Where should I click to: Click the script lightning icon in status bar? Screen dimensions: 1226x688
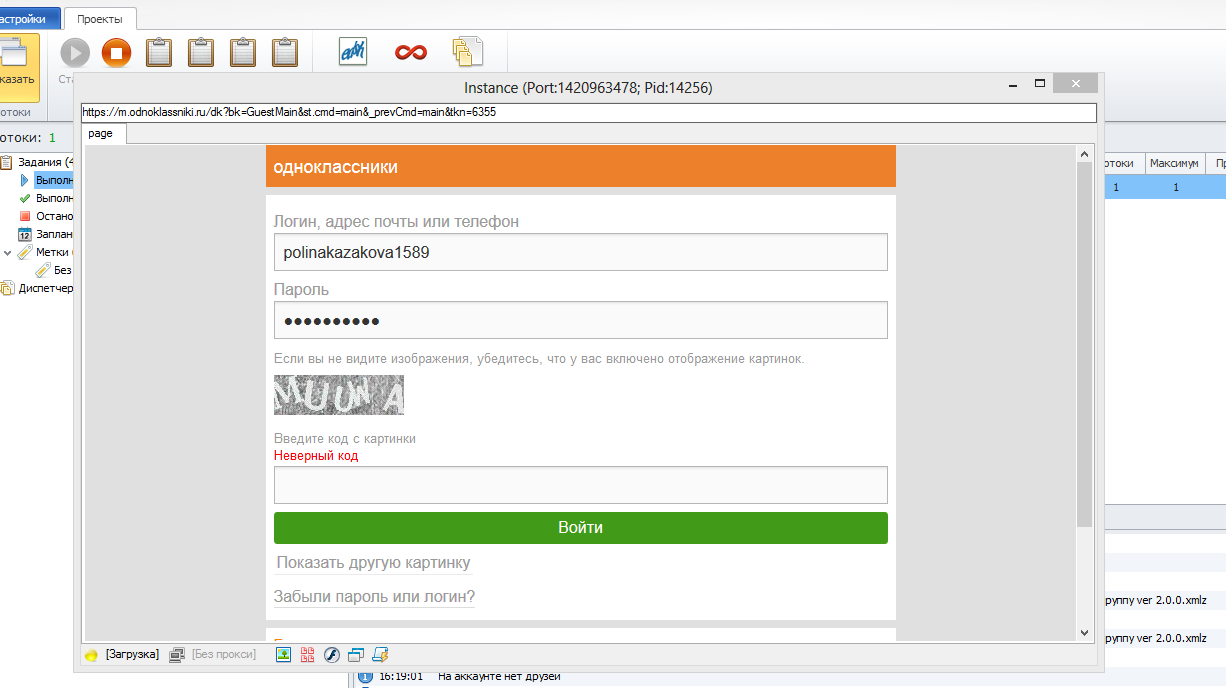[x=380, y=655]
